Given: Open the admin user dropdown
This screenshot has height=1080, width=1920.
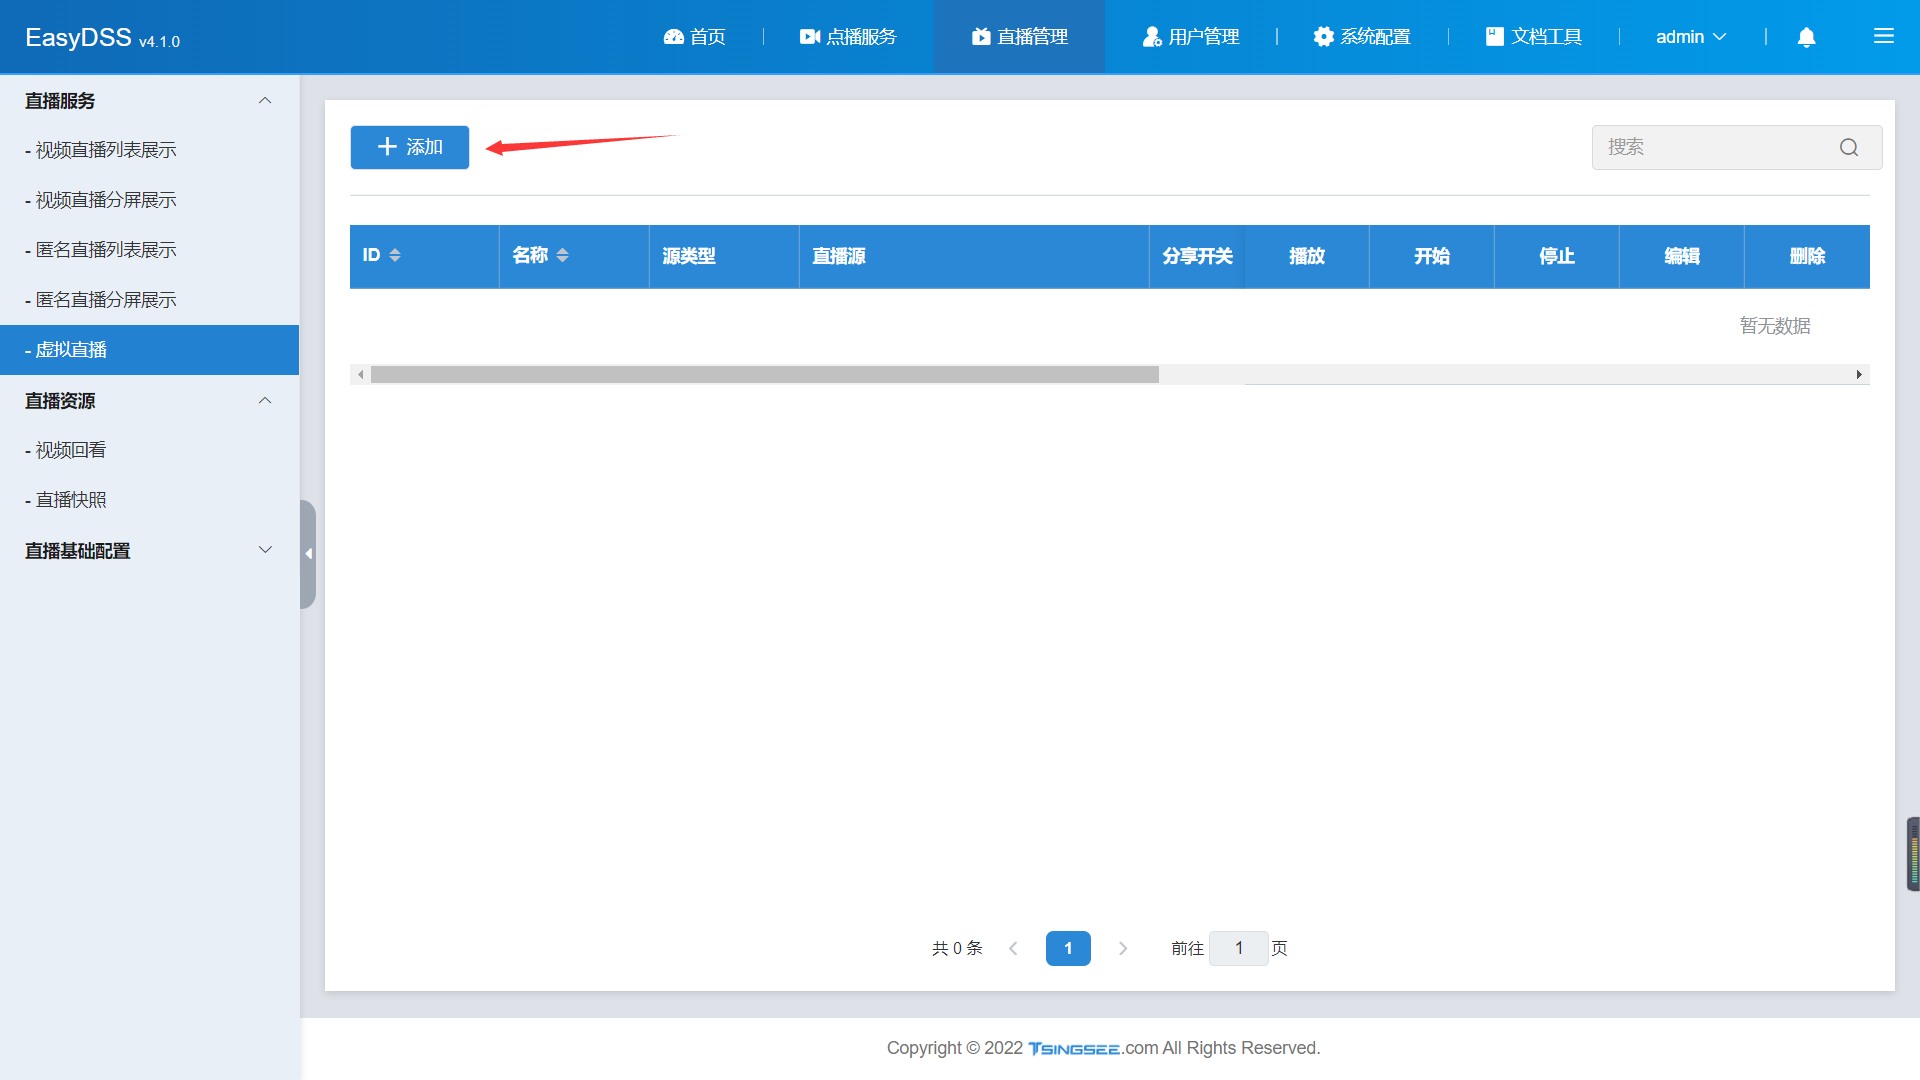Looking at the screenshot, I should coord(1690,37).
